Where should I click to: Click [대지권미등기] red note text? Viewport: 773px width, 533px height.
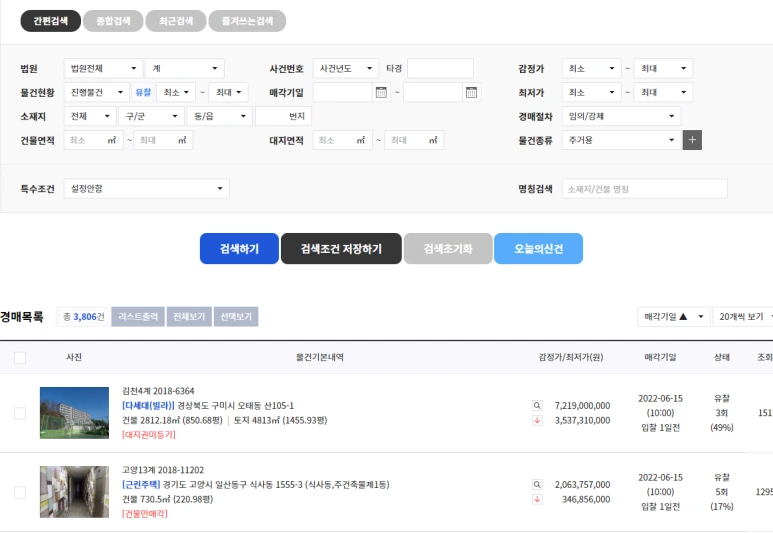pyautogui.click(x=148, y=434)
